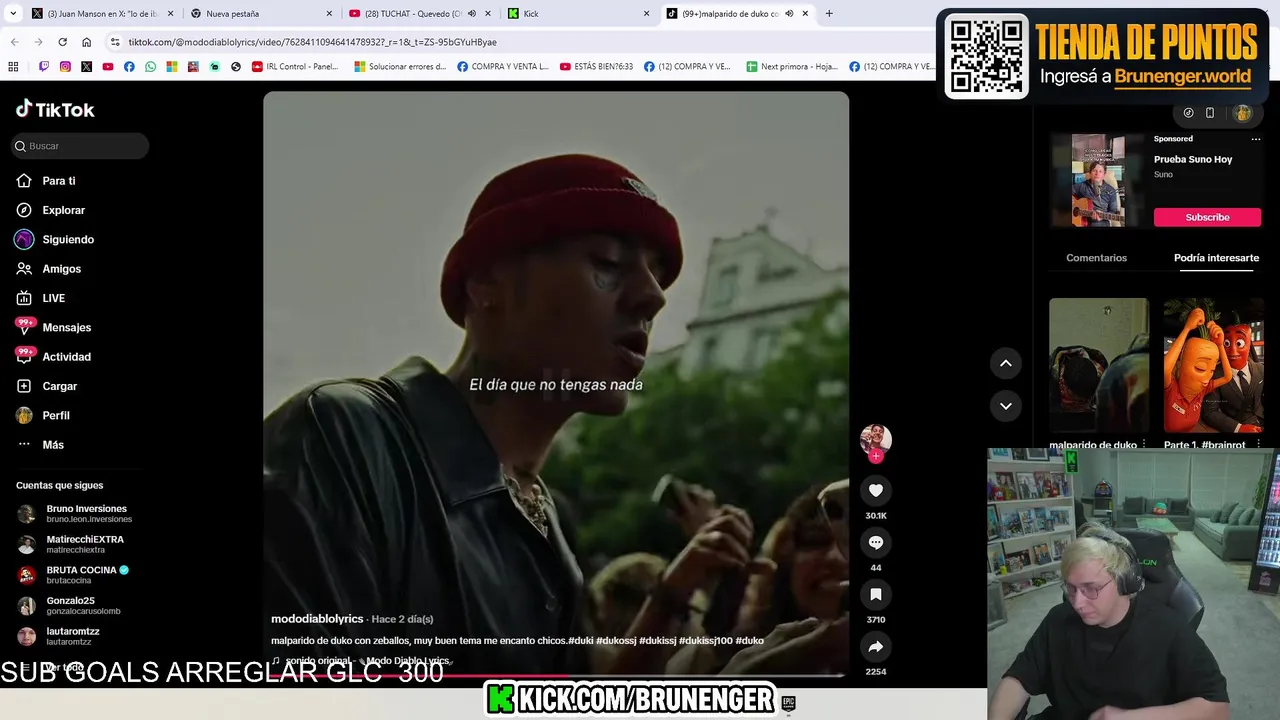
Task: Open lautaromtzz followed account
Action: (60, 636)
